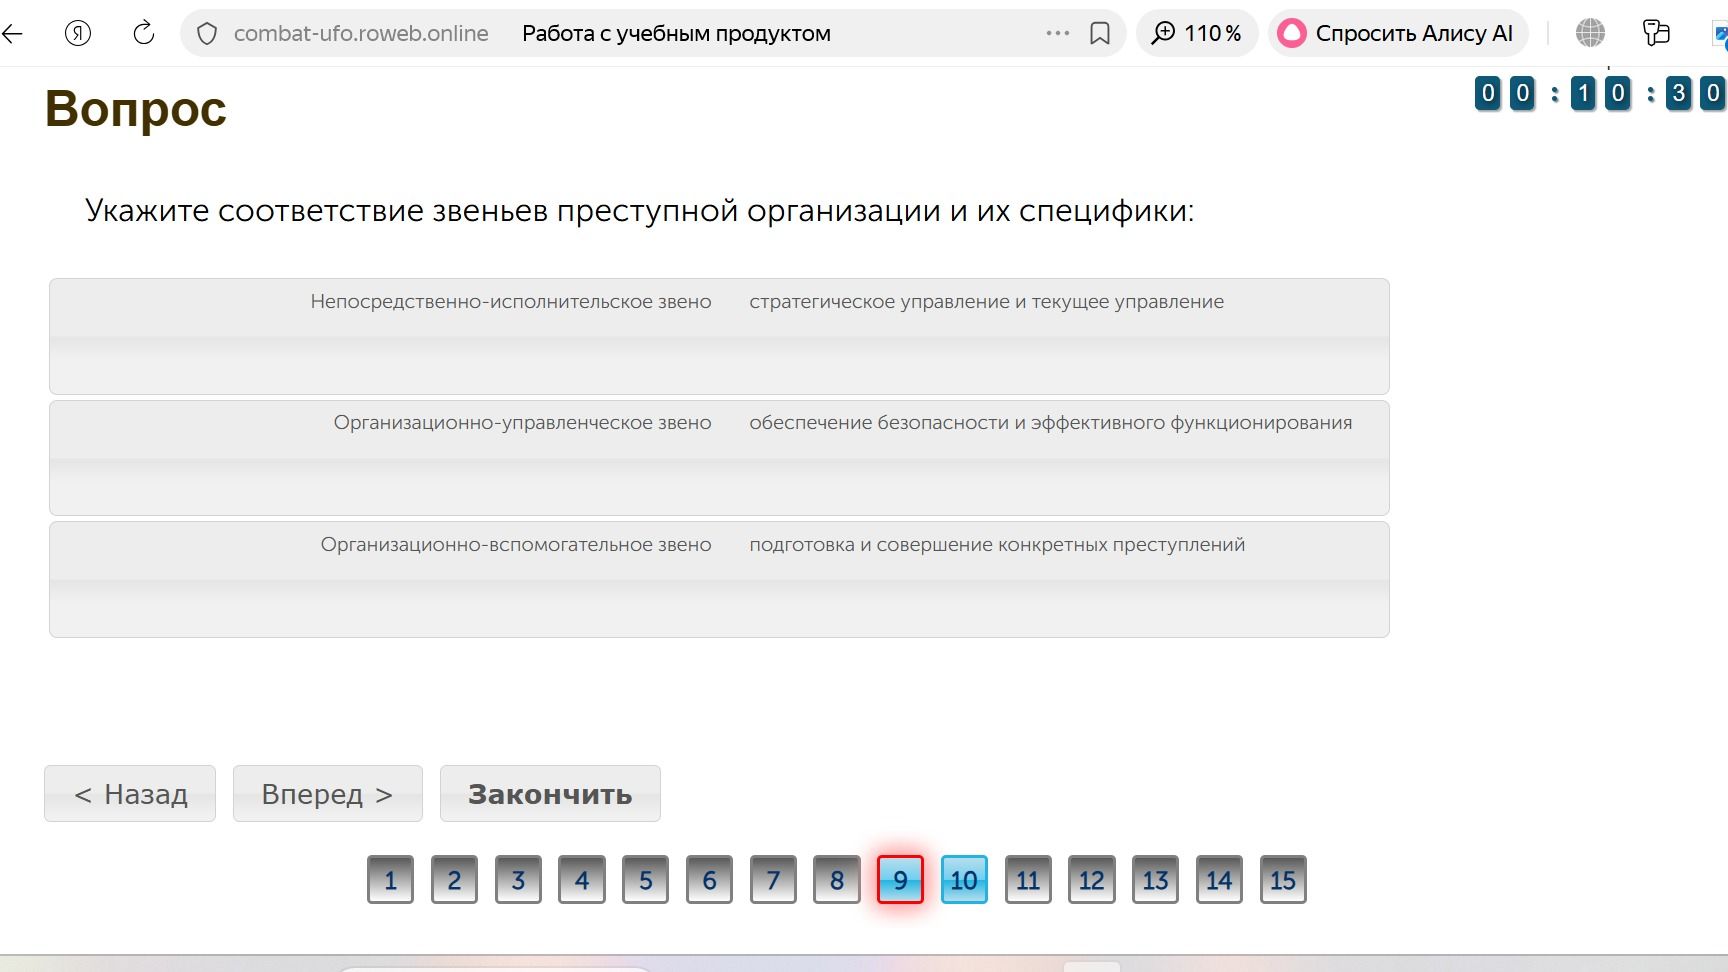Image resolution: width=1728 pixels, height=972 pixels.
Task: Reload the page with refresh icon
Action: (x=144, y=33)
